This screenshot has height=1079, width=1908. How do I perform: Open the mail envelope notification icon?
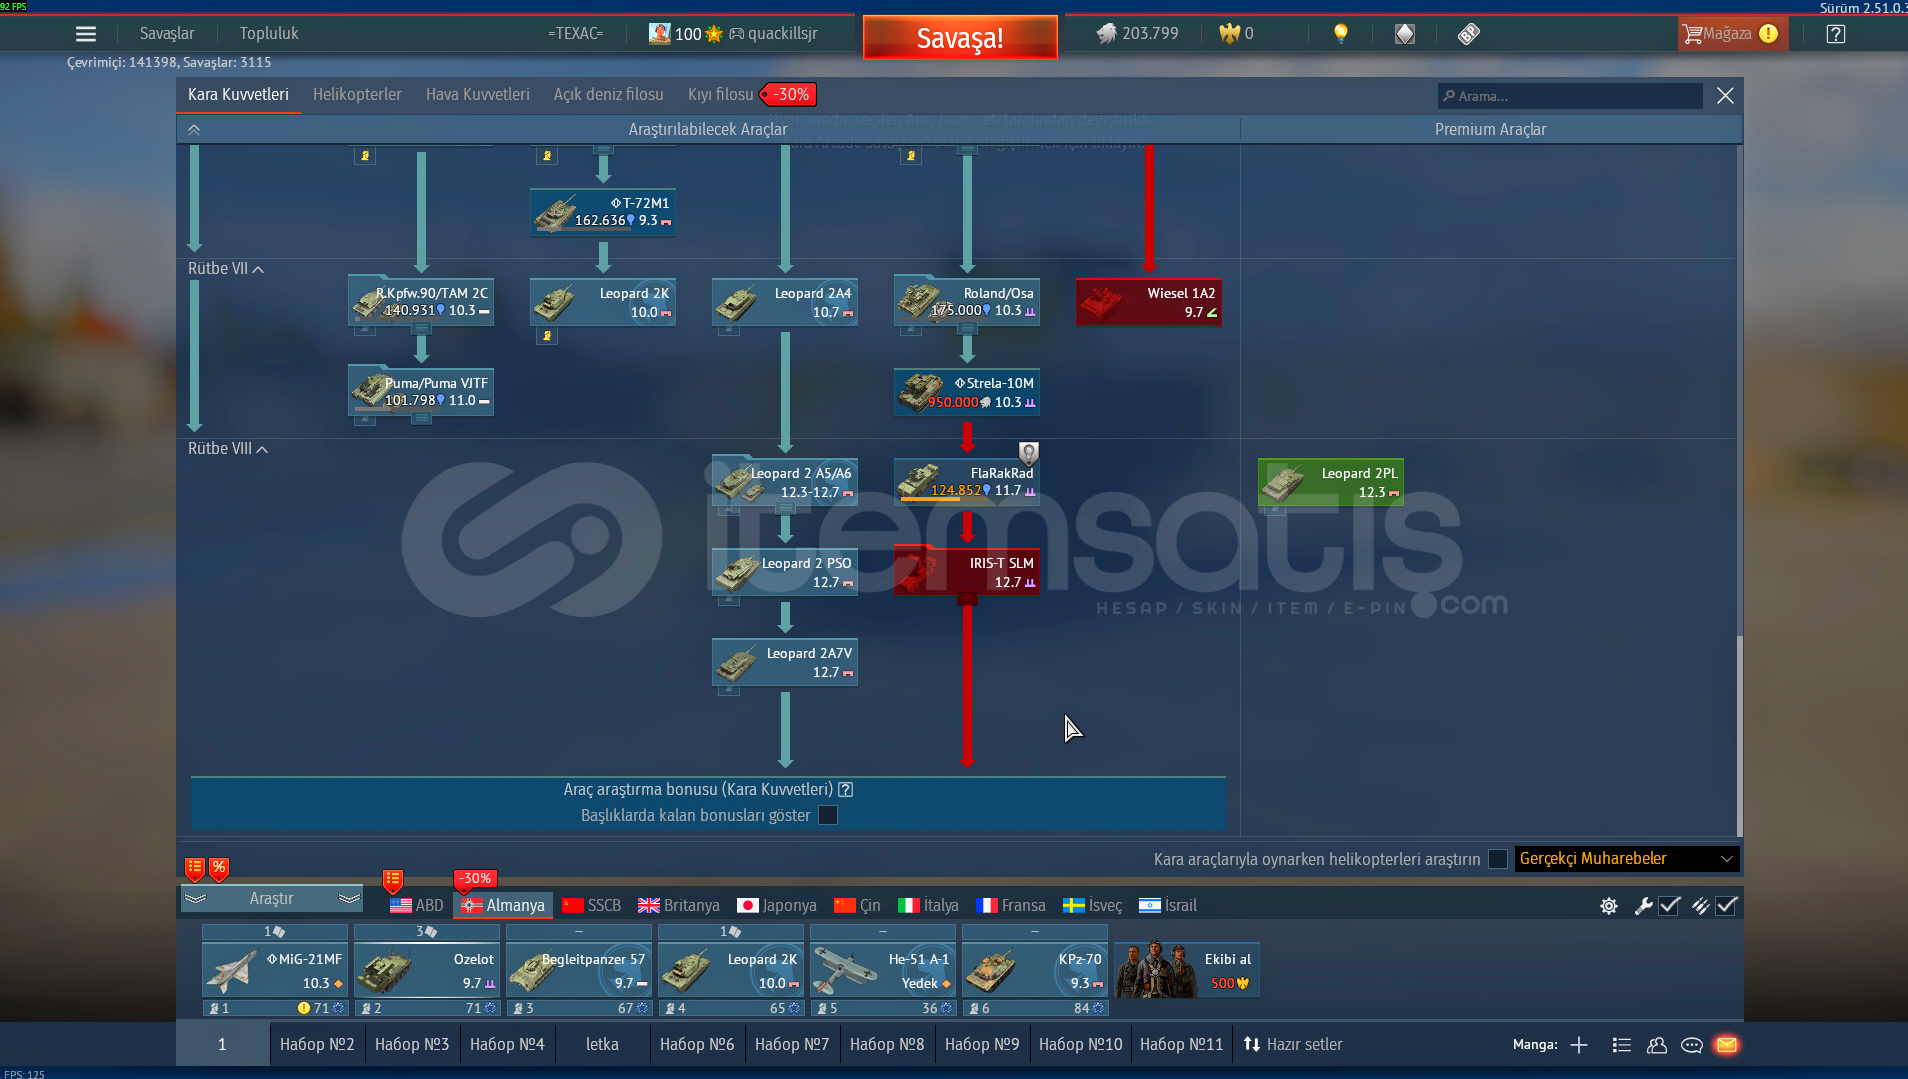pyautogui.click(x=1727, y=1045)
